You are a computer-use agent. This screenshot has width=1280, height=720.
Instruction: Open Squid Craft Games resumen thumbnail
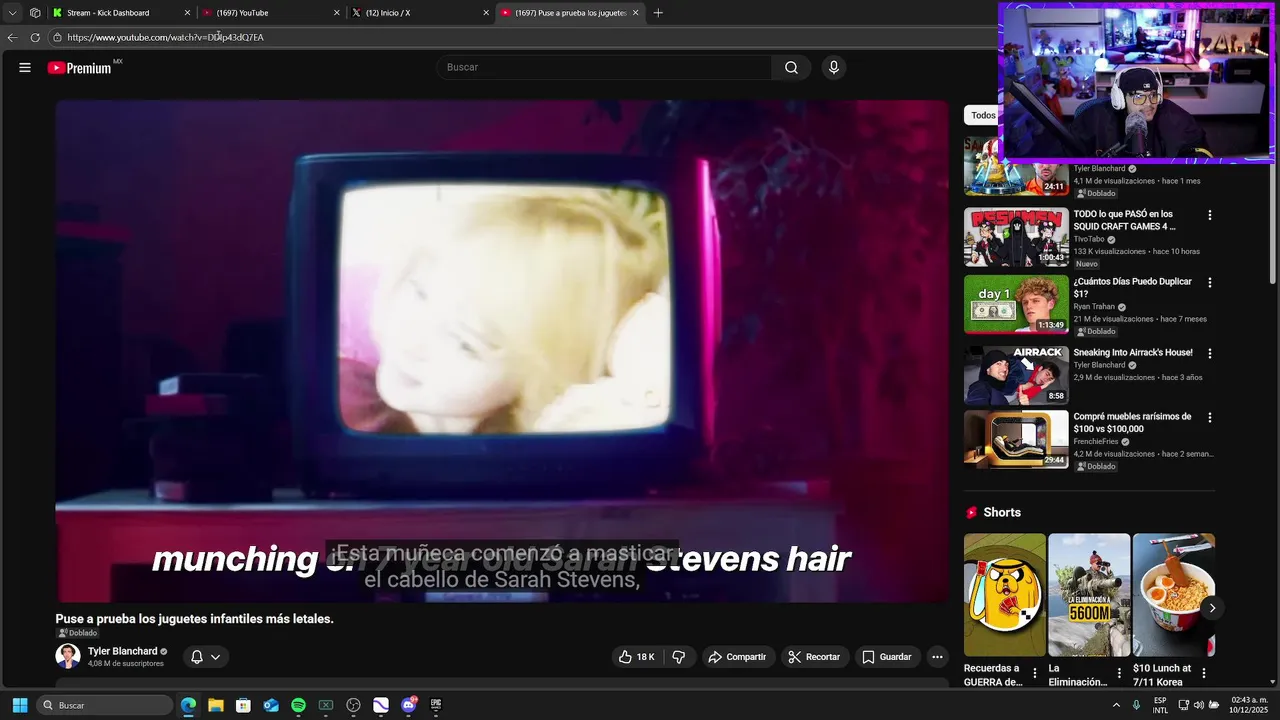tap(1016, 237)
